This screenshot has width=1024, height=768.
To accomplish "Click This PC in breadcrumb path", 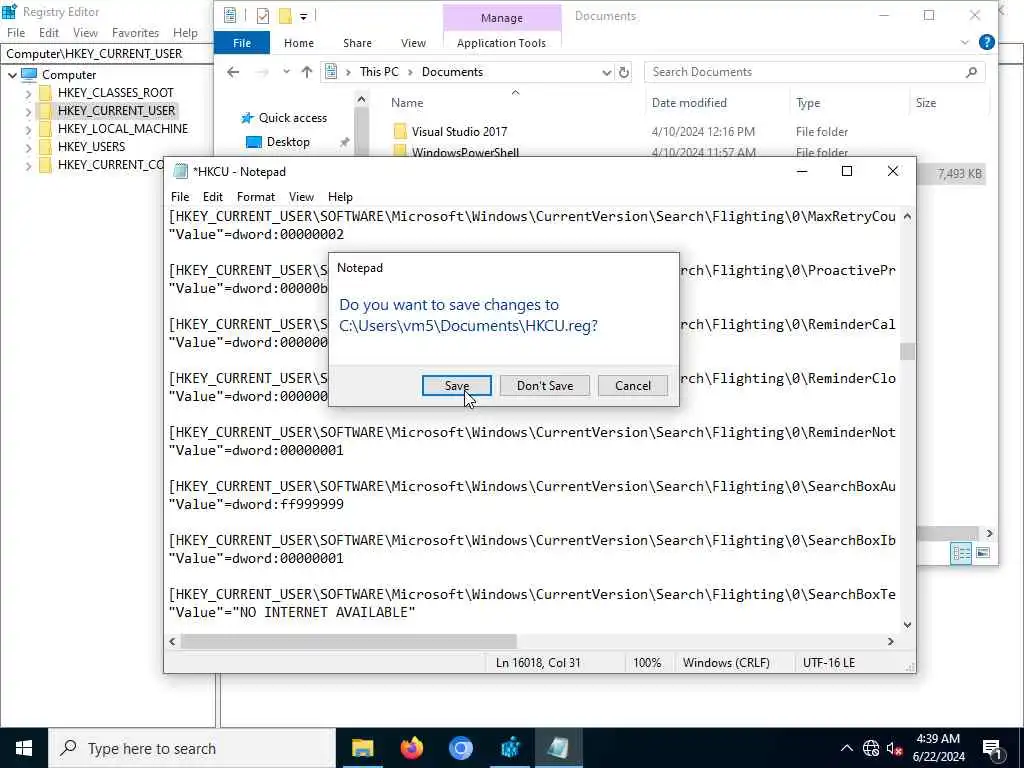I will 379,72.
